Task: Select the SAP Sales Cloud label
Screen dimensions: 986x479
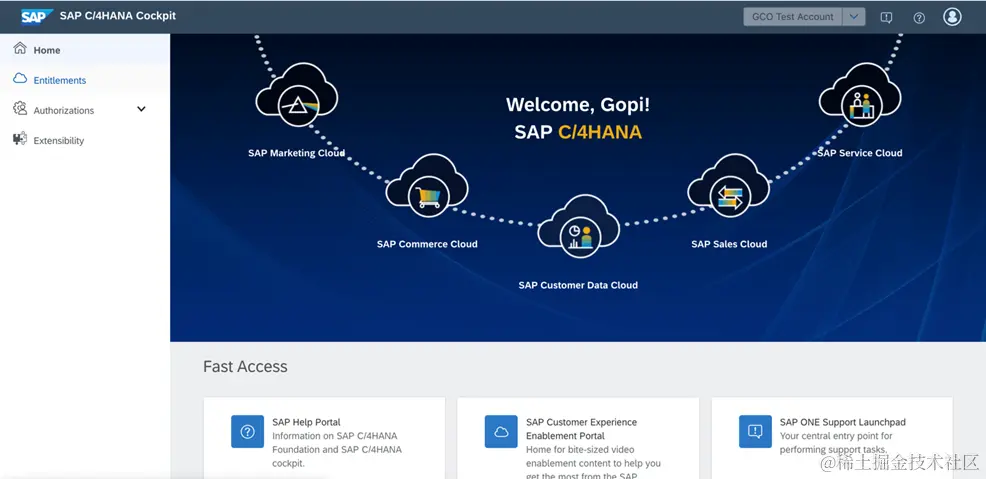Action: [729, 244]
